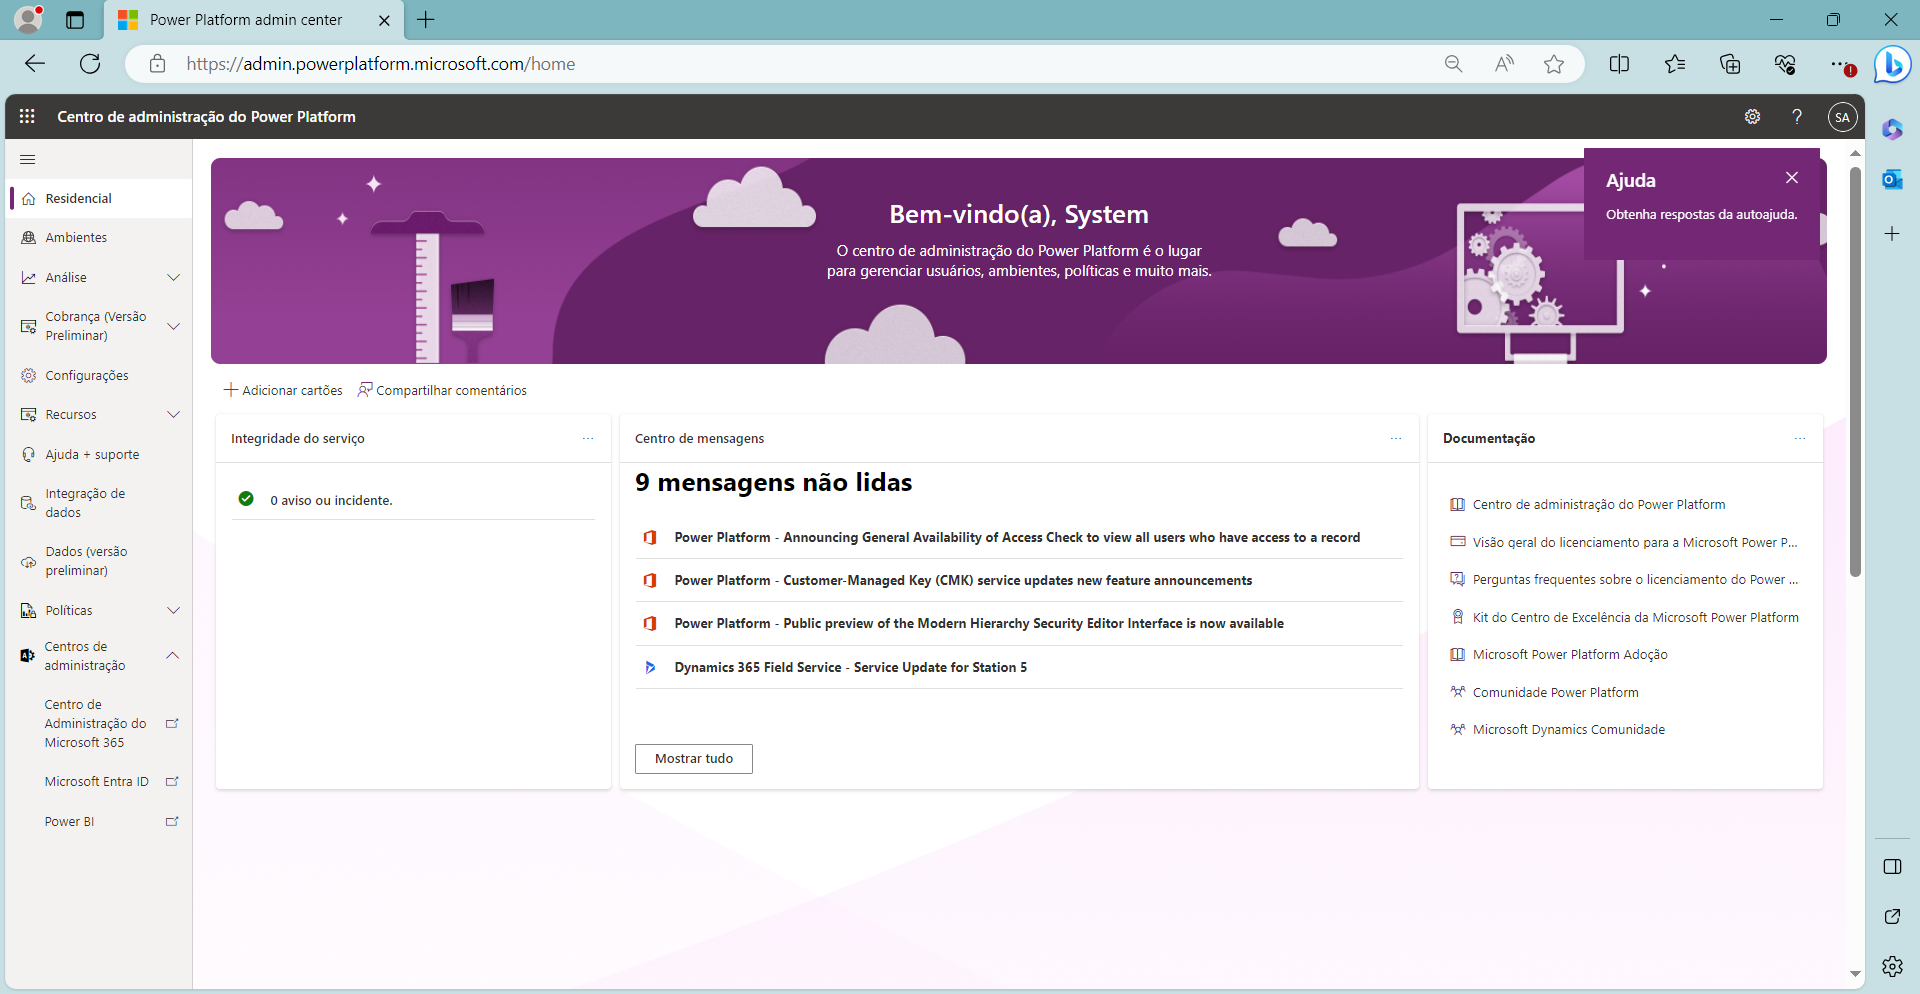Viewport: 1920px width, 994px height.
Task: Open Customer-Managed Key service updates message
Action: (x=963, y=581)
